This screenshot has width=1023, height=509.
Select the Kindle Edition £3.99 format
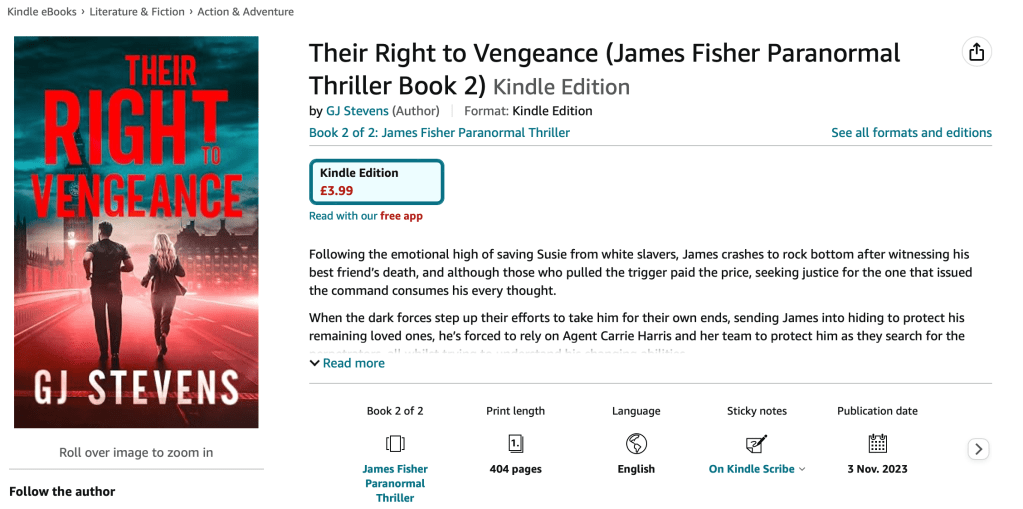pos(376,181)
